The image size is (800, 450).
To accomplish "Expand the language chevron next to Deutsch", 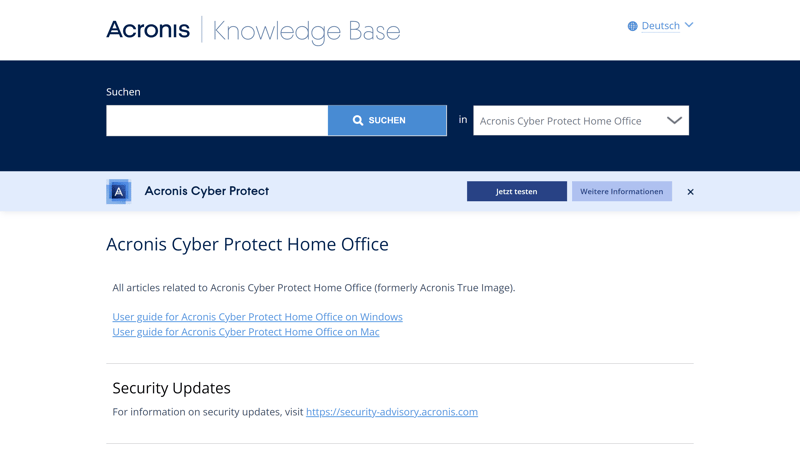I will pos(689,25).
